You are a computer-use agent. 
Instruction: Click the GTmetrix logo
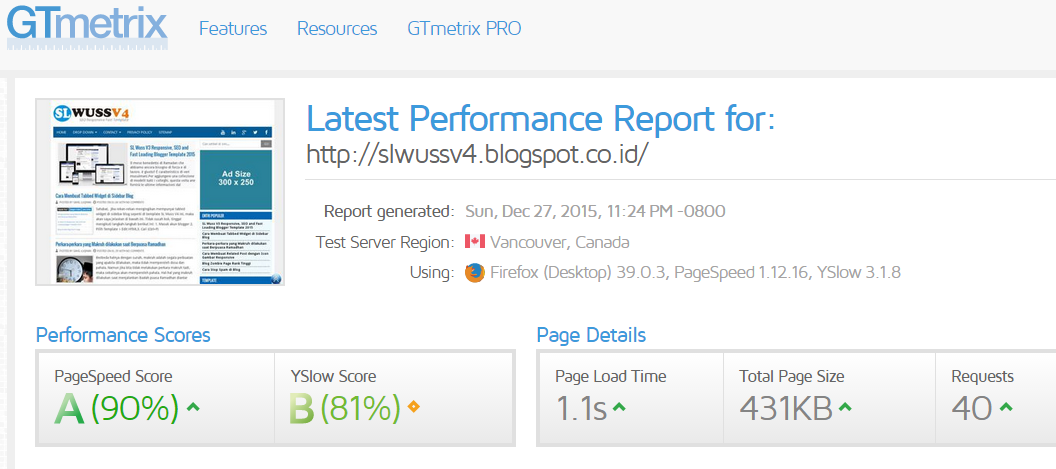(87, 25)
